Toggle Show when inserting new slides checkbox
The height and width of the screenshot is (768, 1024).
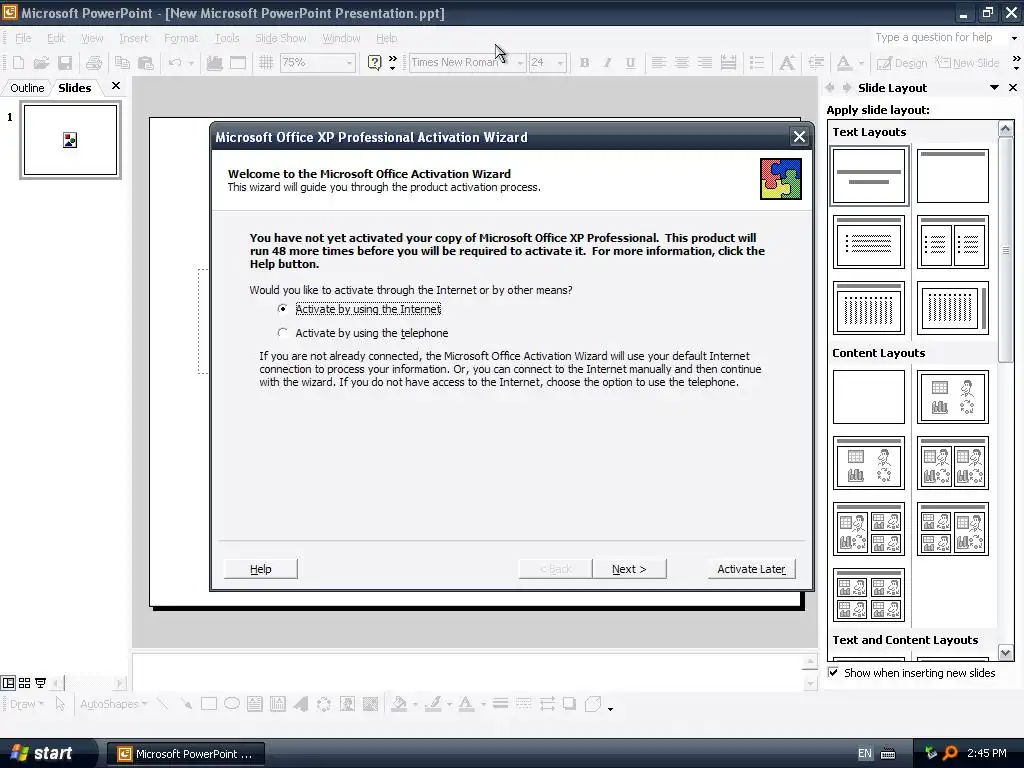click(833, 673)
